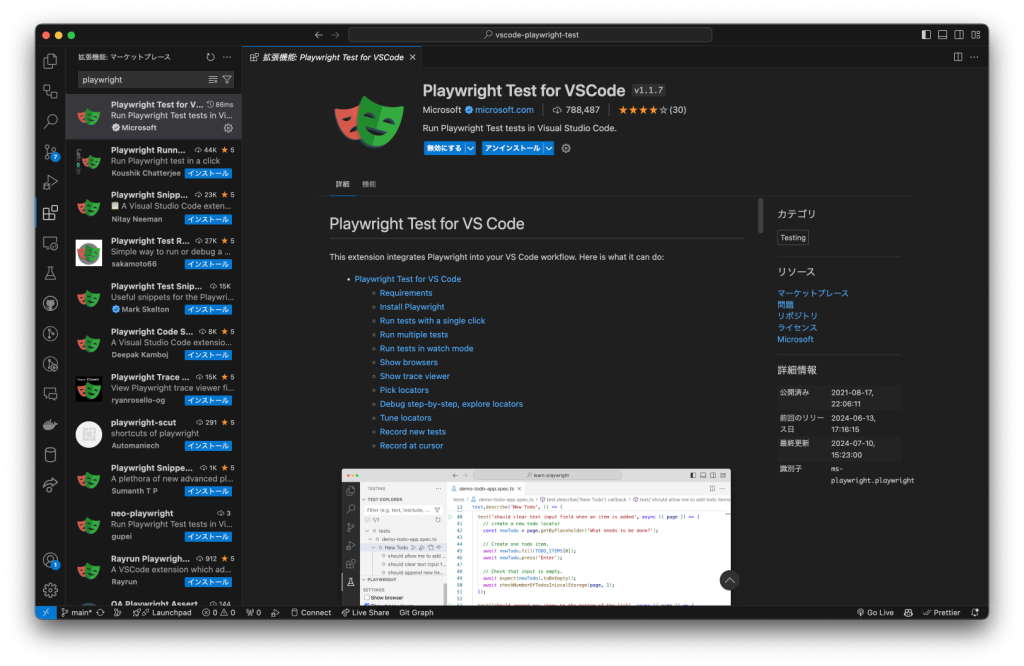Start a Live Share session from the status bar
The image size is (1024, 666).
364,611
